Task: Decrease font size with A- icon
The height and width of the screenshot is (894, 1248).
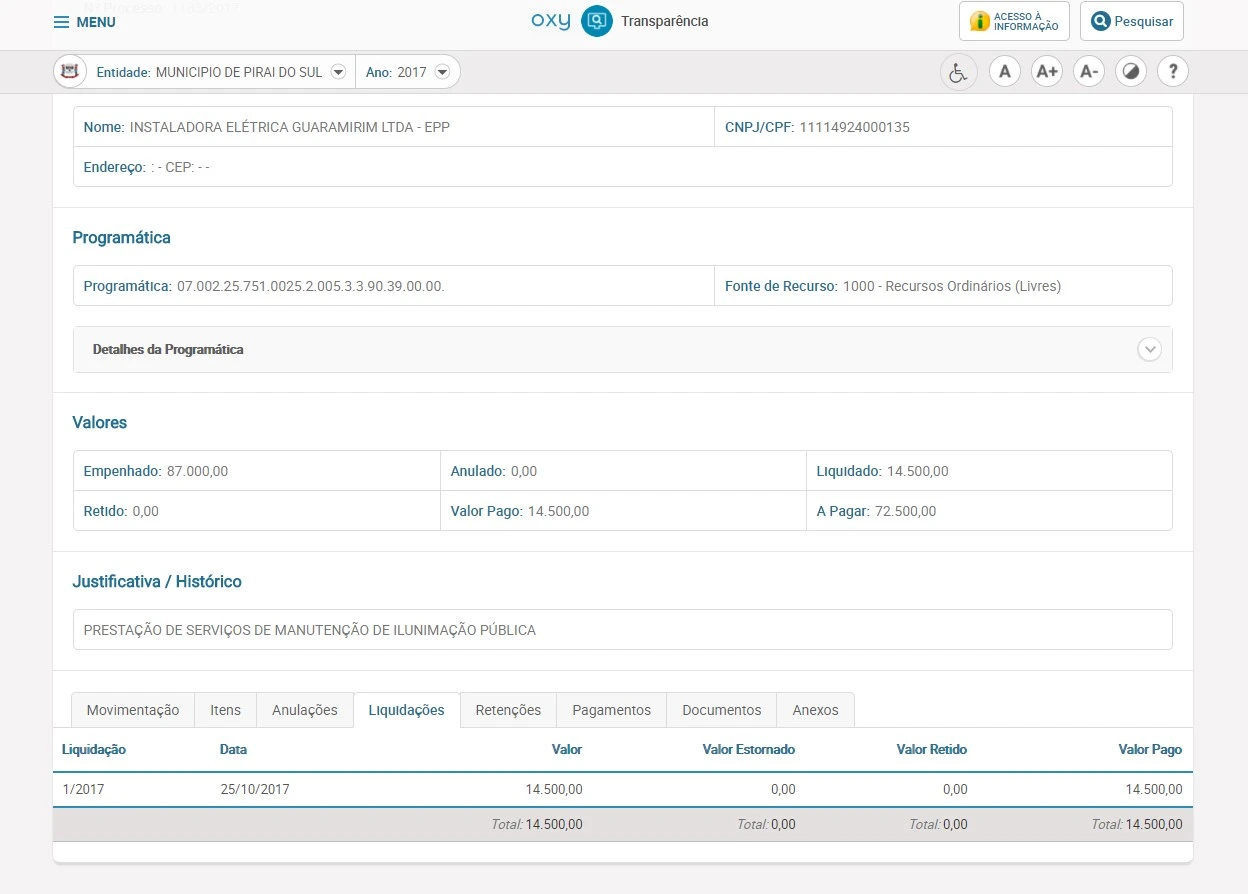Action: point(1088,72)
